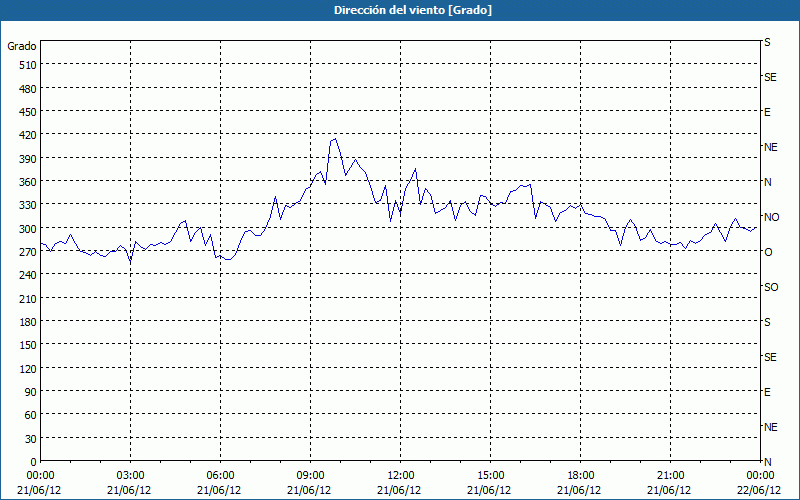Click the 06:00 time axis label
The width and height of the screenshot is (800, 500).
point(220,476)
